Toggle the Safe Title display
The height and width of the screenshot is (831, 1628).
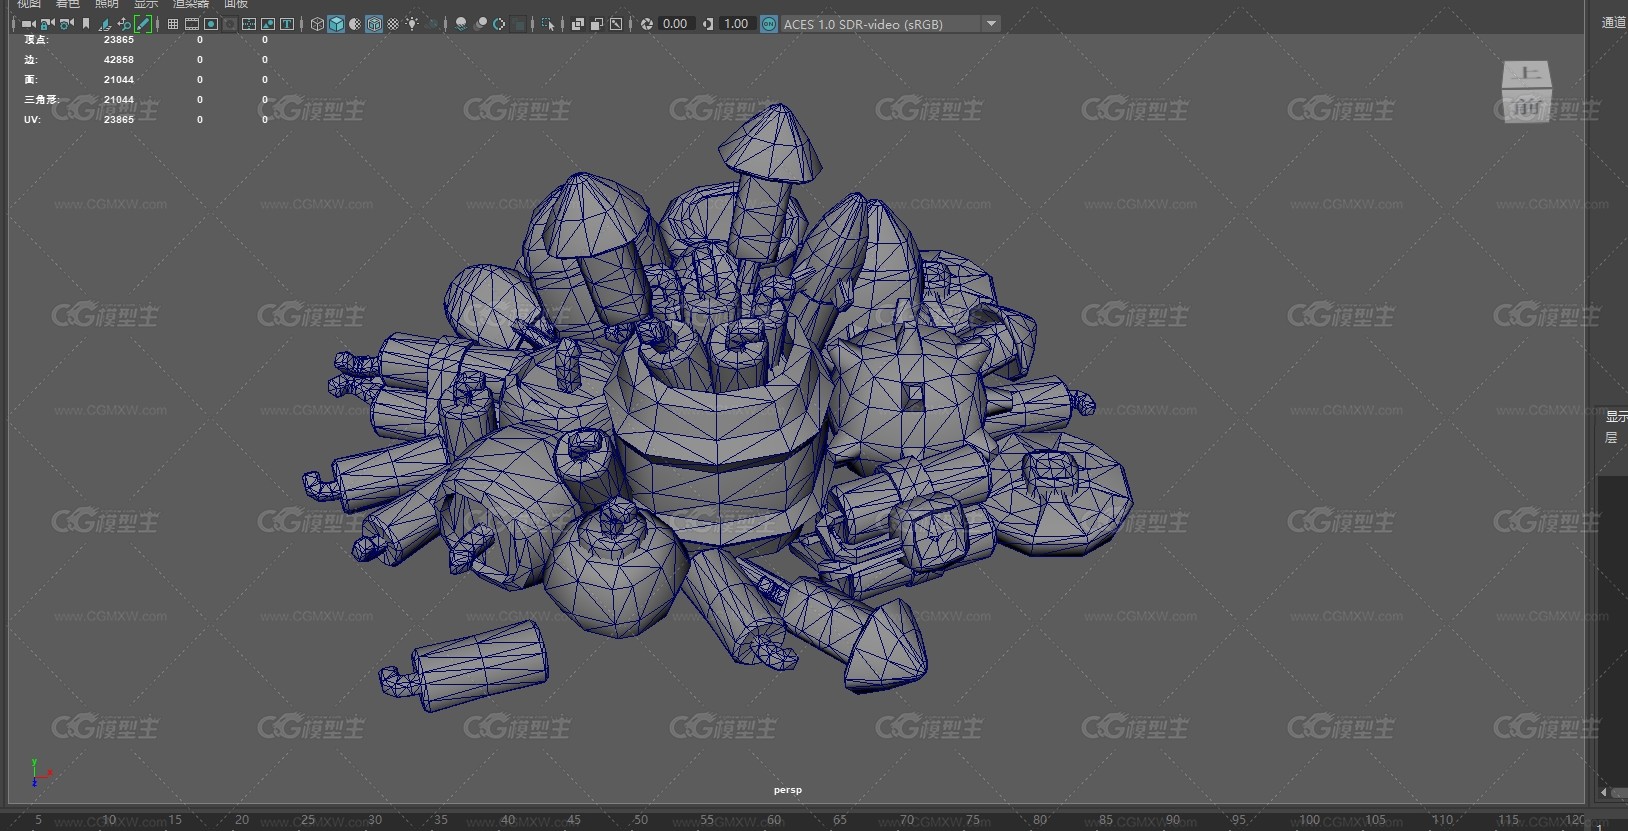[287, 24]
